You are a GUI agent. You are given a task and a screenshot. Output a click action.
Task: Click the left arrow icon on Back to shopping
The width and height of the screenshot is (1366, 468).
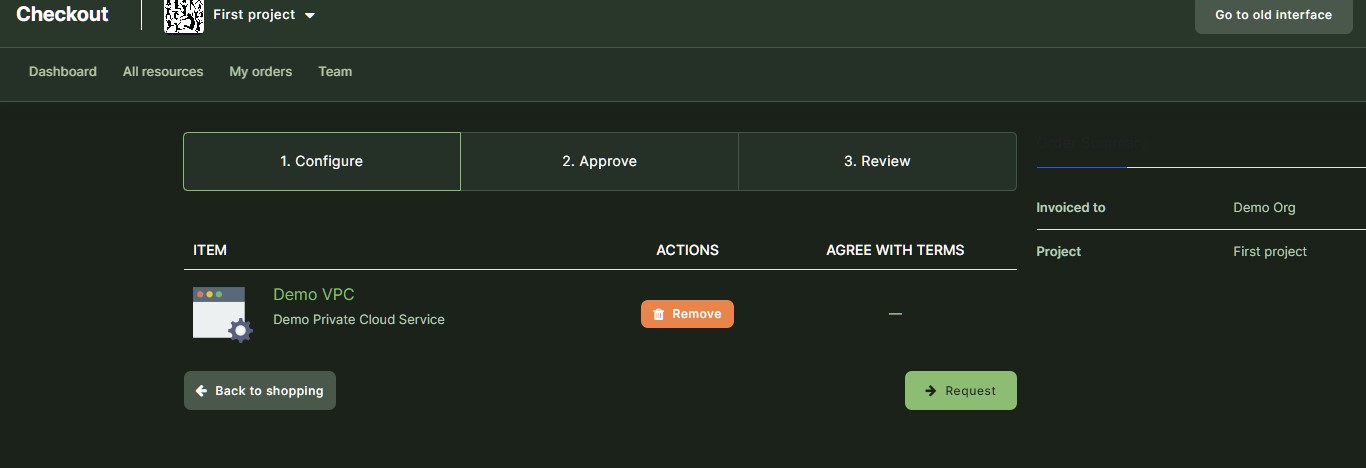[x=201, y=391]
